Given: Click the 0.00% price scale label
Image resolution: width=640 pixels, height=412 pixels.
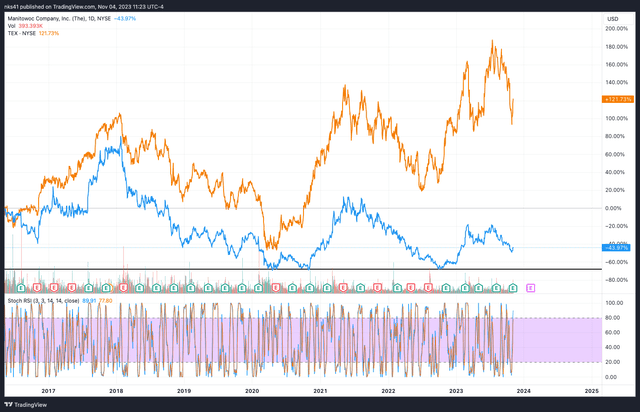Looking at the screenshot, I should tap(616, 208).
